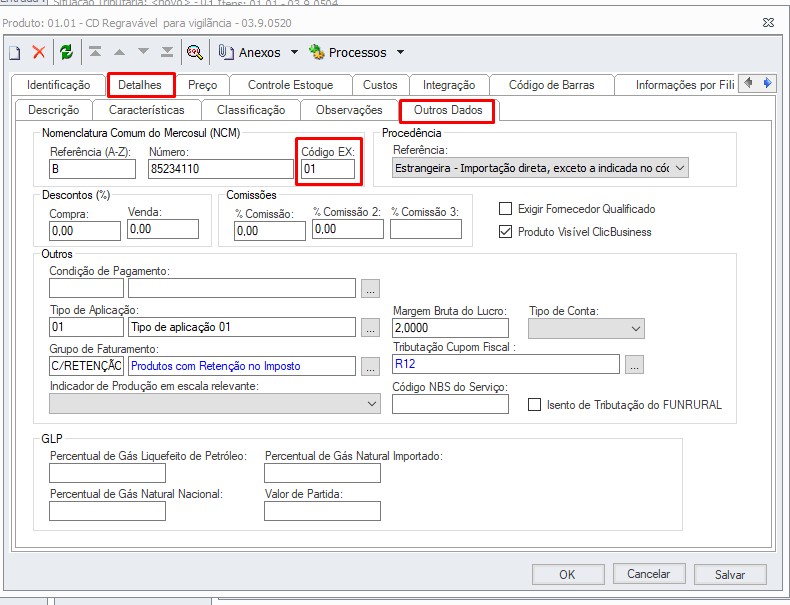Viewport: 790px width, 605px height.
Task: Click the Margem Bruta do Lucro field
Action: coord(450,328)
